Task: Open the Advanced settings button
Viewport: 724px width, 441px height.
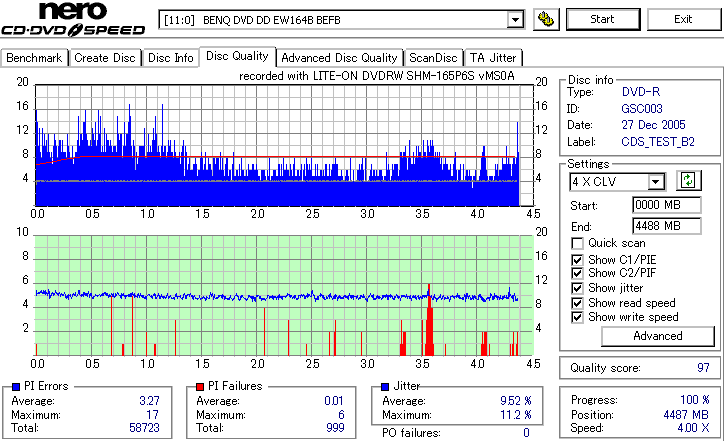Action: (658, 336)
